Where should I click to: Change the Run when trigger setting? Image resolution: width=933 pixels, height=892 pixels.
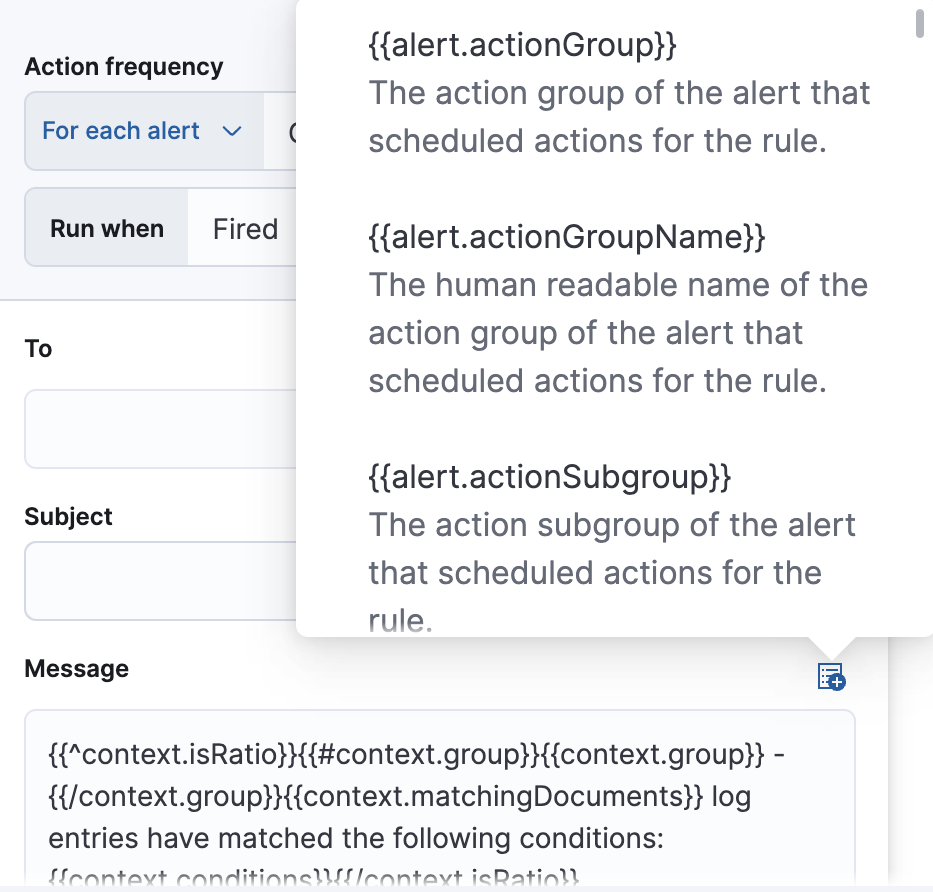[x=106, y=227]
